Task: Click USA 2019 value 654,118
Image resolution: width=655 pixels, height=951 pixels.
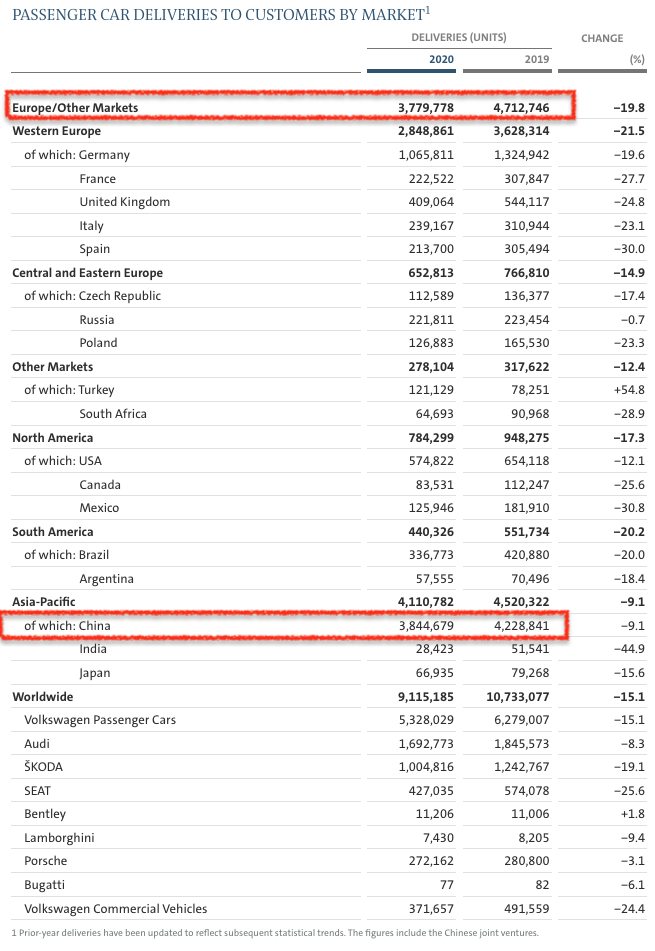Action: [x=526, y=461]
